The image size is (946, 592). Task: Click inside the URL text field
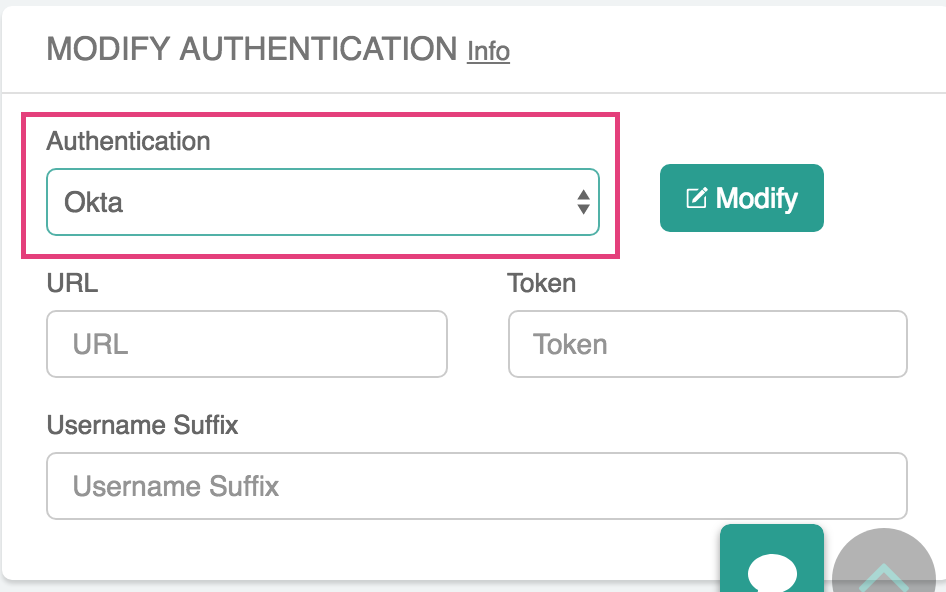coord(246,344)
